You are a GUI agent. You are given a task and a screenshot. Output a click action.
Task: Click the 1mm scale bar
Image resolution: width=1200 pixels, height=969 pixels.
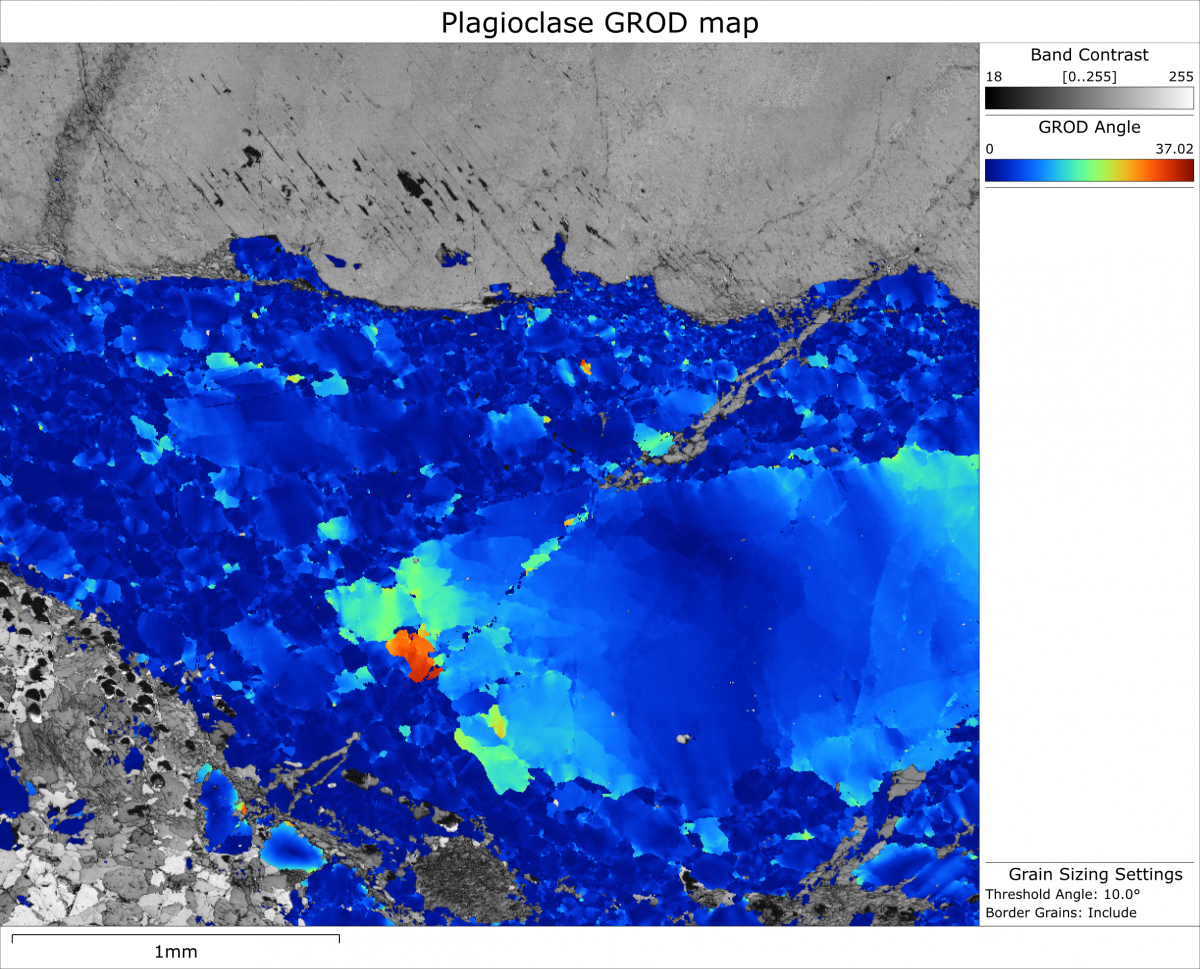coord(175,938)
